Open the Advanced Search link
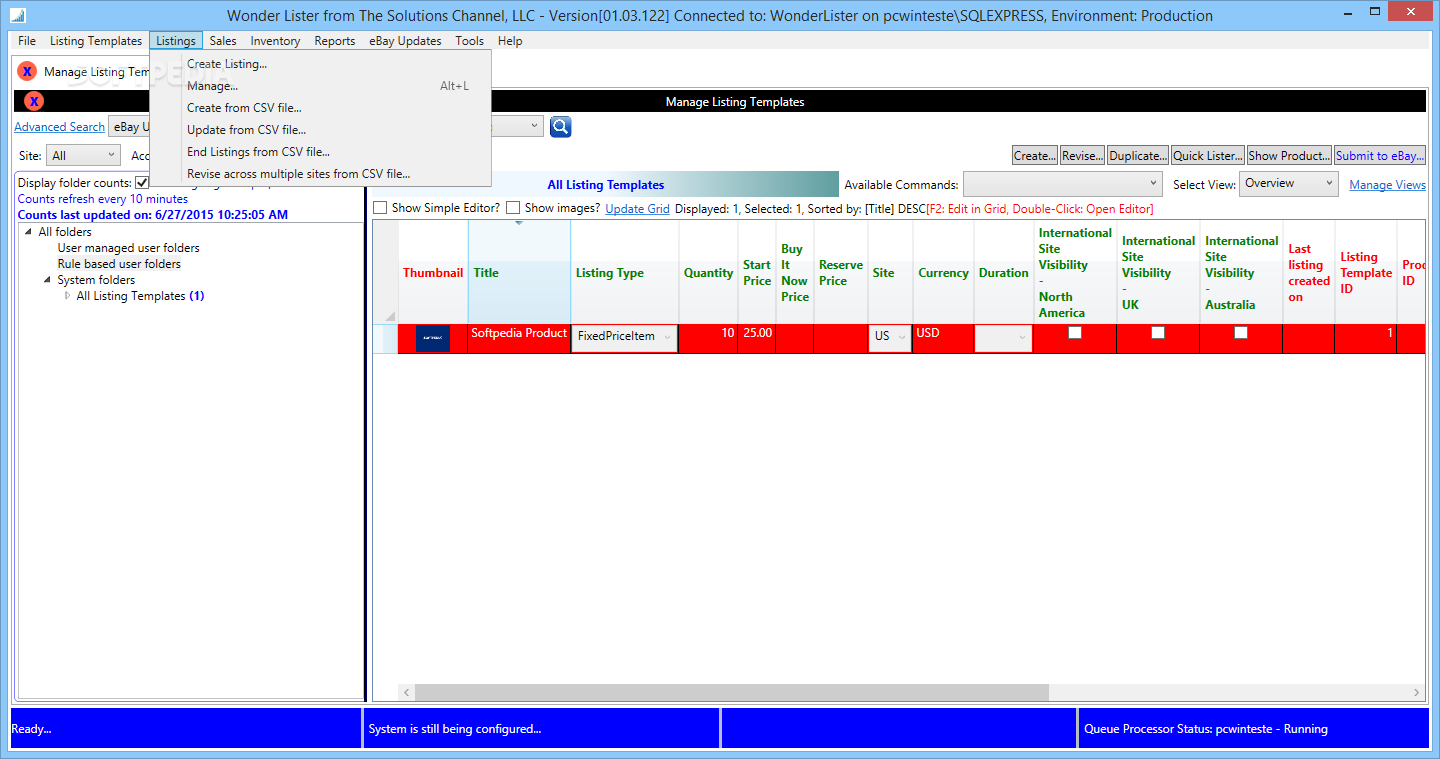Image resolution: width=1440 pixels, height=759 pixels. (59, 127)
